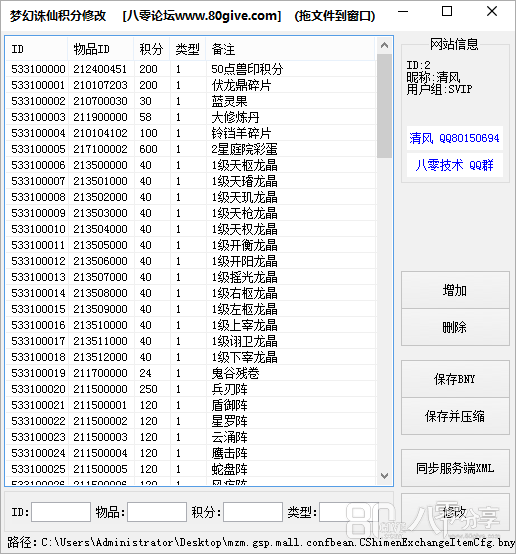Open the 八零技术 QQ群 link
516x554 pixels.
click(455, 165)
